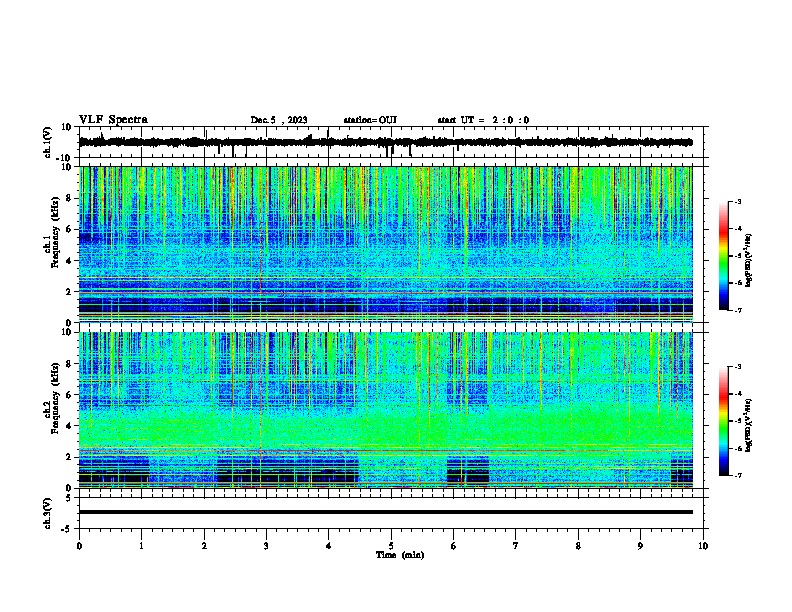Click the flat ch.3 voltage trace
This screenshot has height=612, width=792.
[385, 512]
